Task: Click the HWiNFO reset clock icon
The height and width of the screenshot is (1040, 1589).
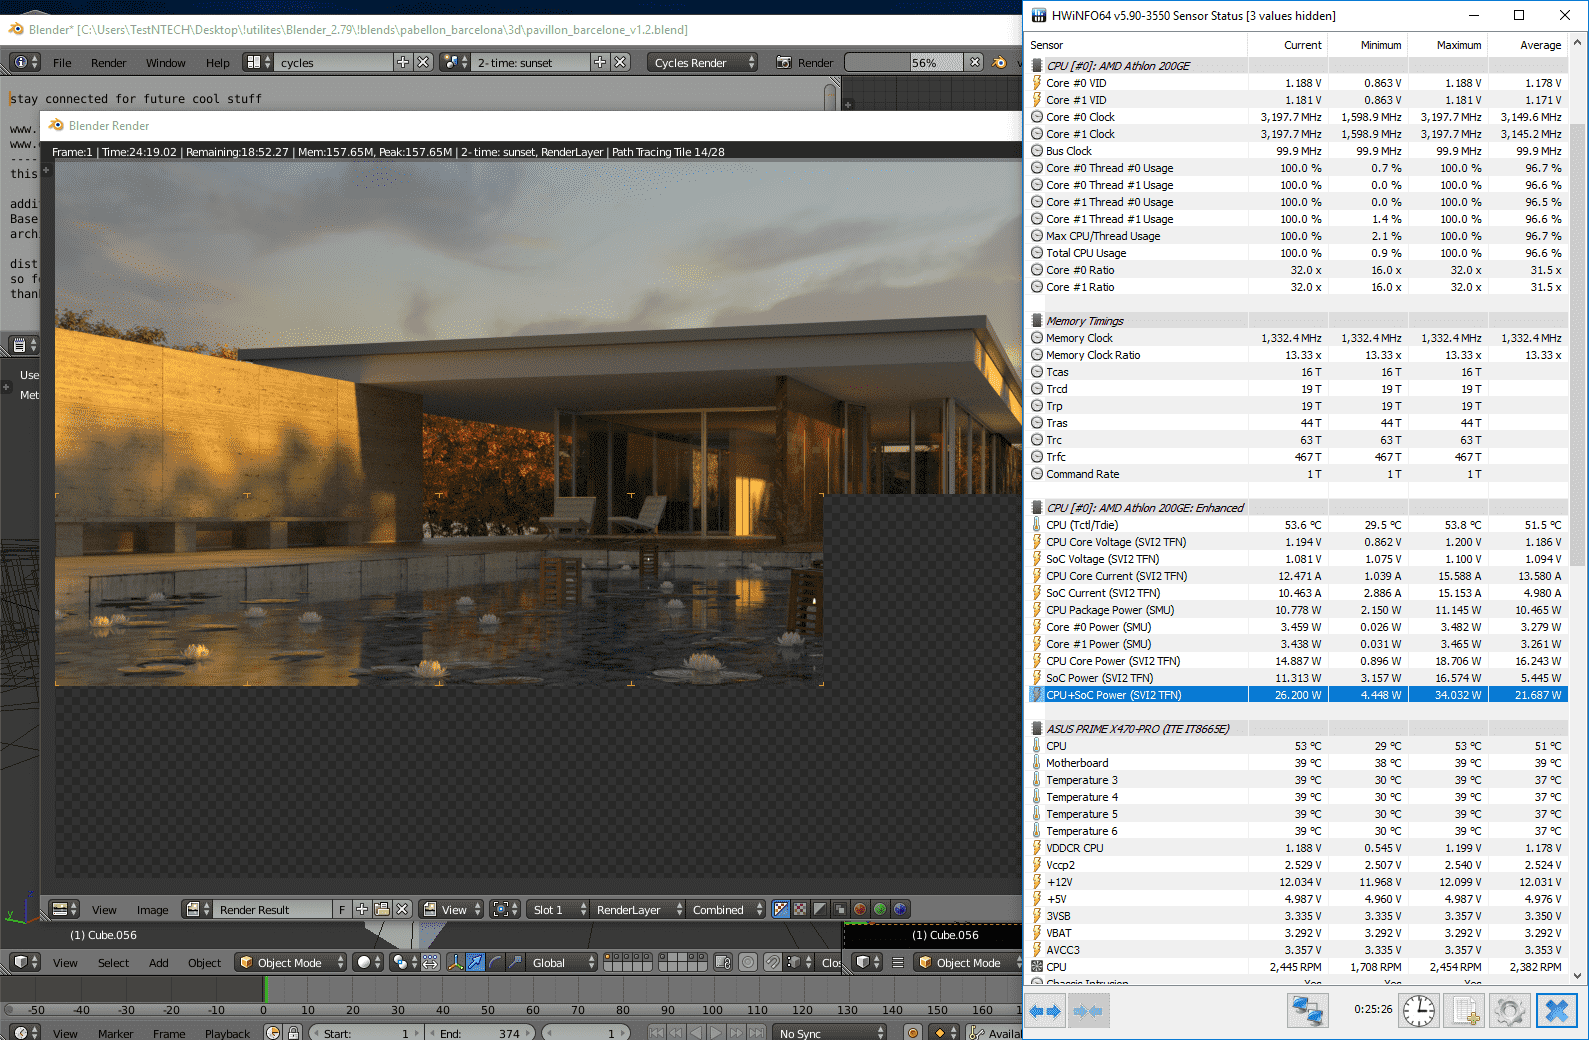Action: click(x=1418, y=1011)
